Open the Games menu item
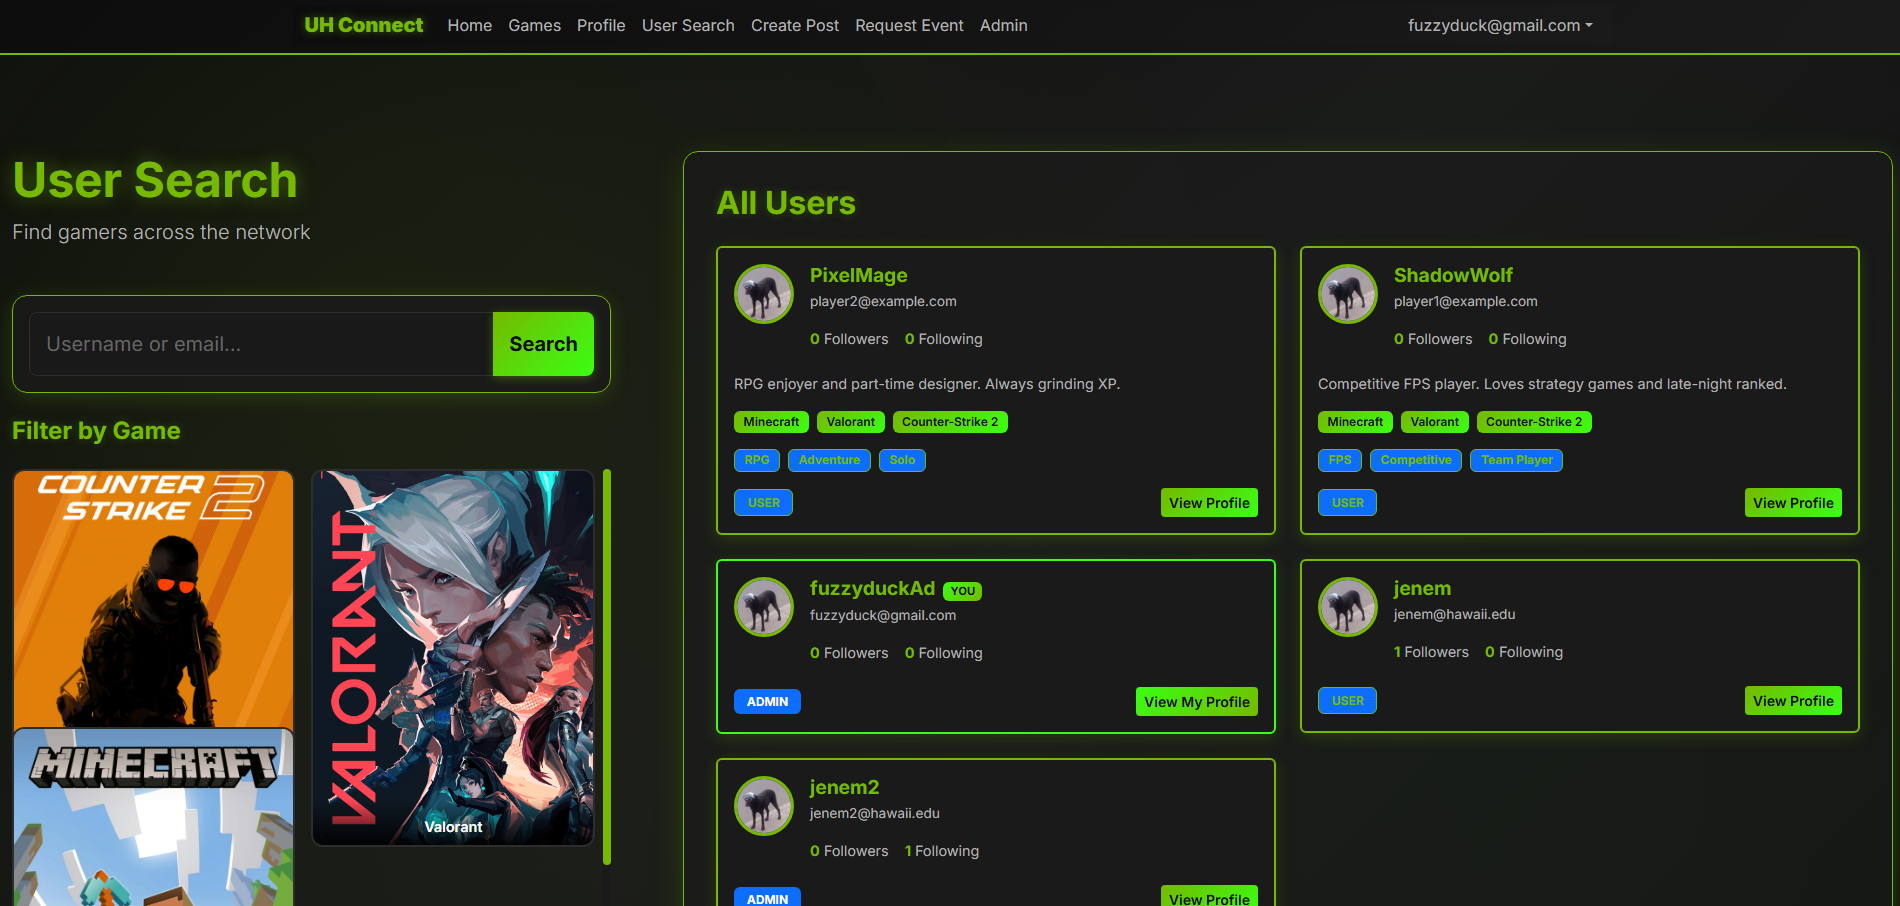Screen dimensions: 1900x906 point(534,25)
